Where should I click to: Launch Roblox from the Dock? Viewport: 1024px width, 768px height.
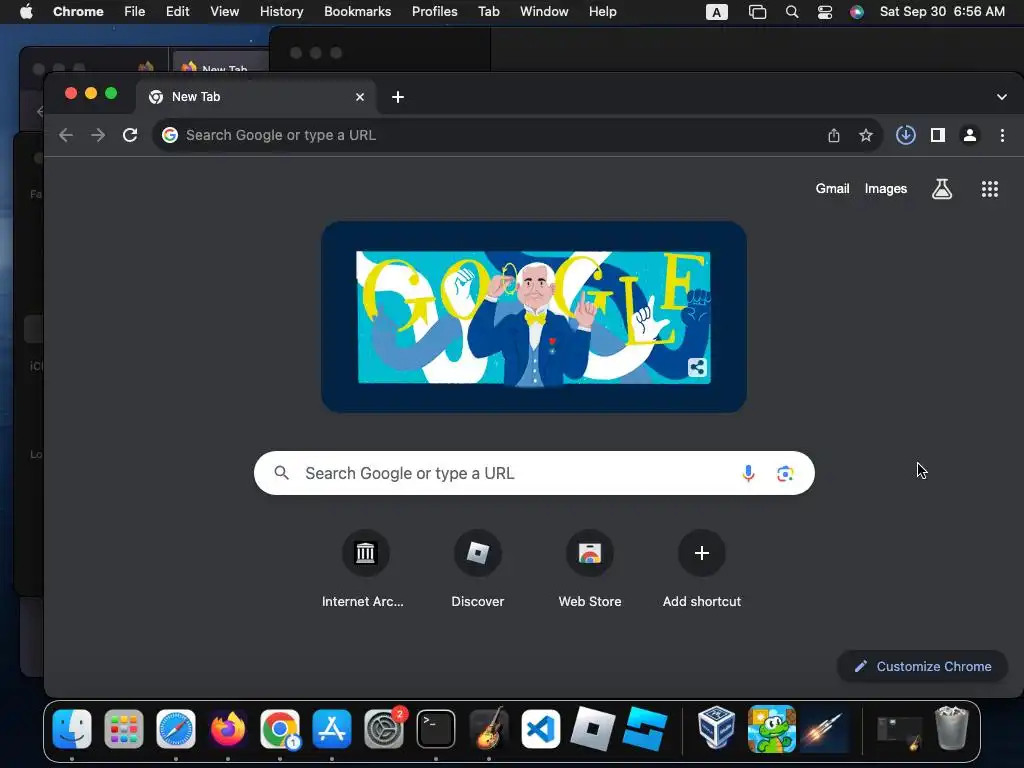pyautogui.click(x=592, y=728)
